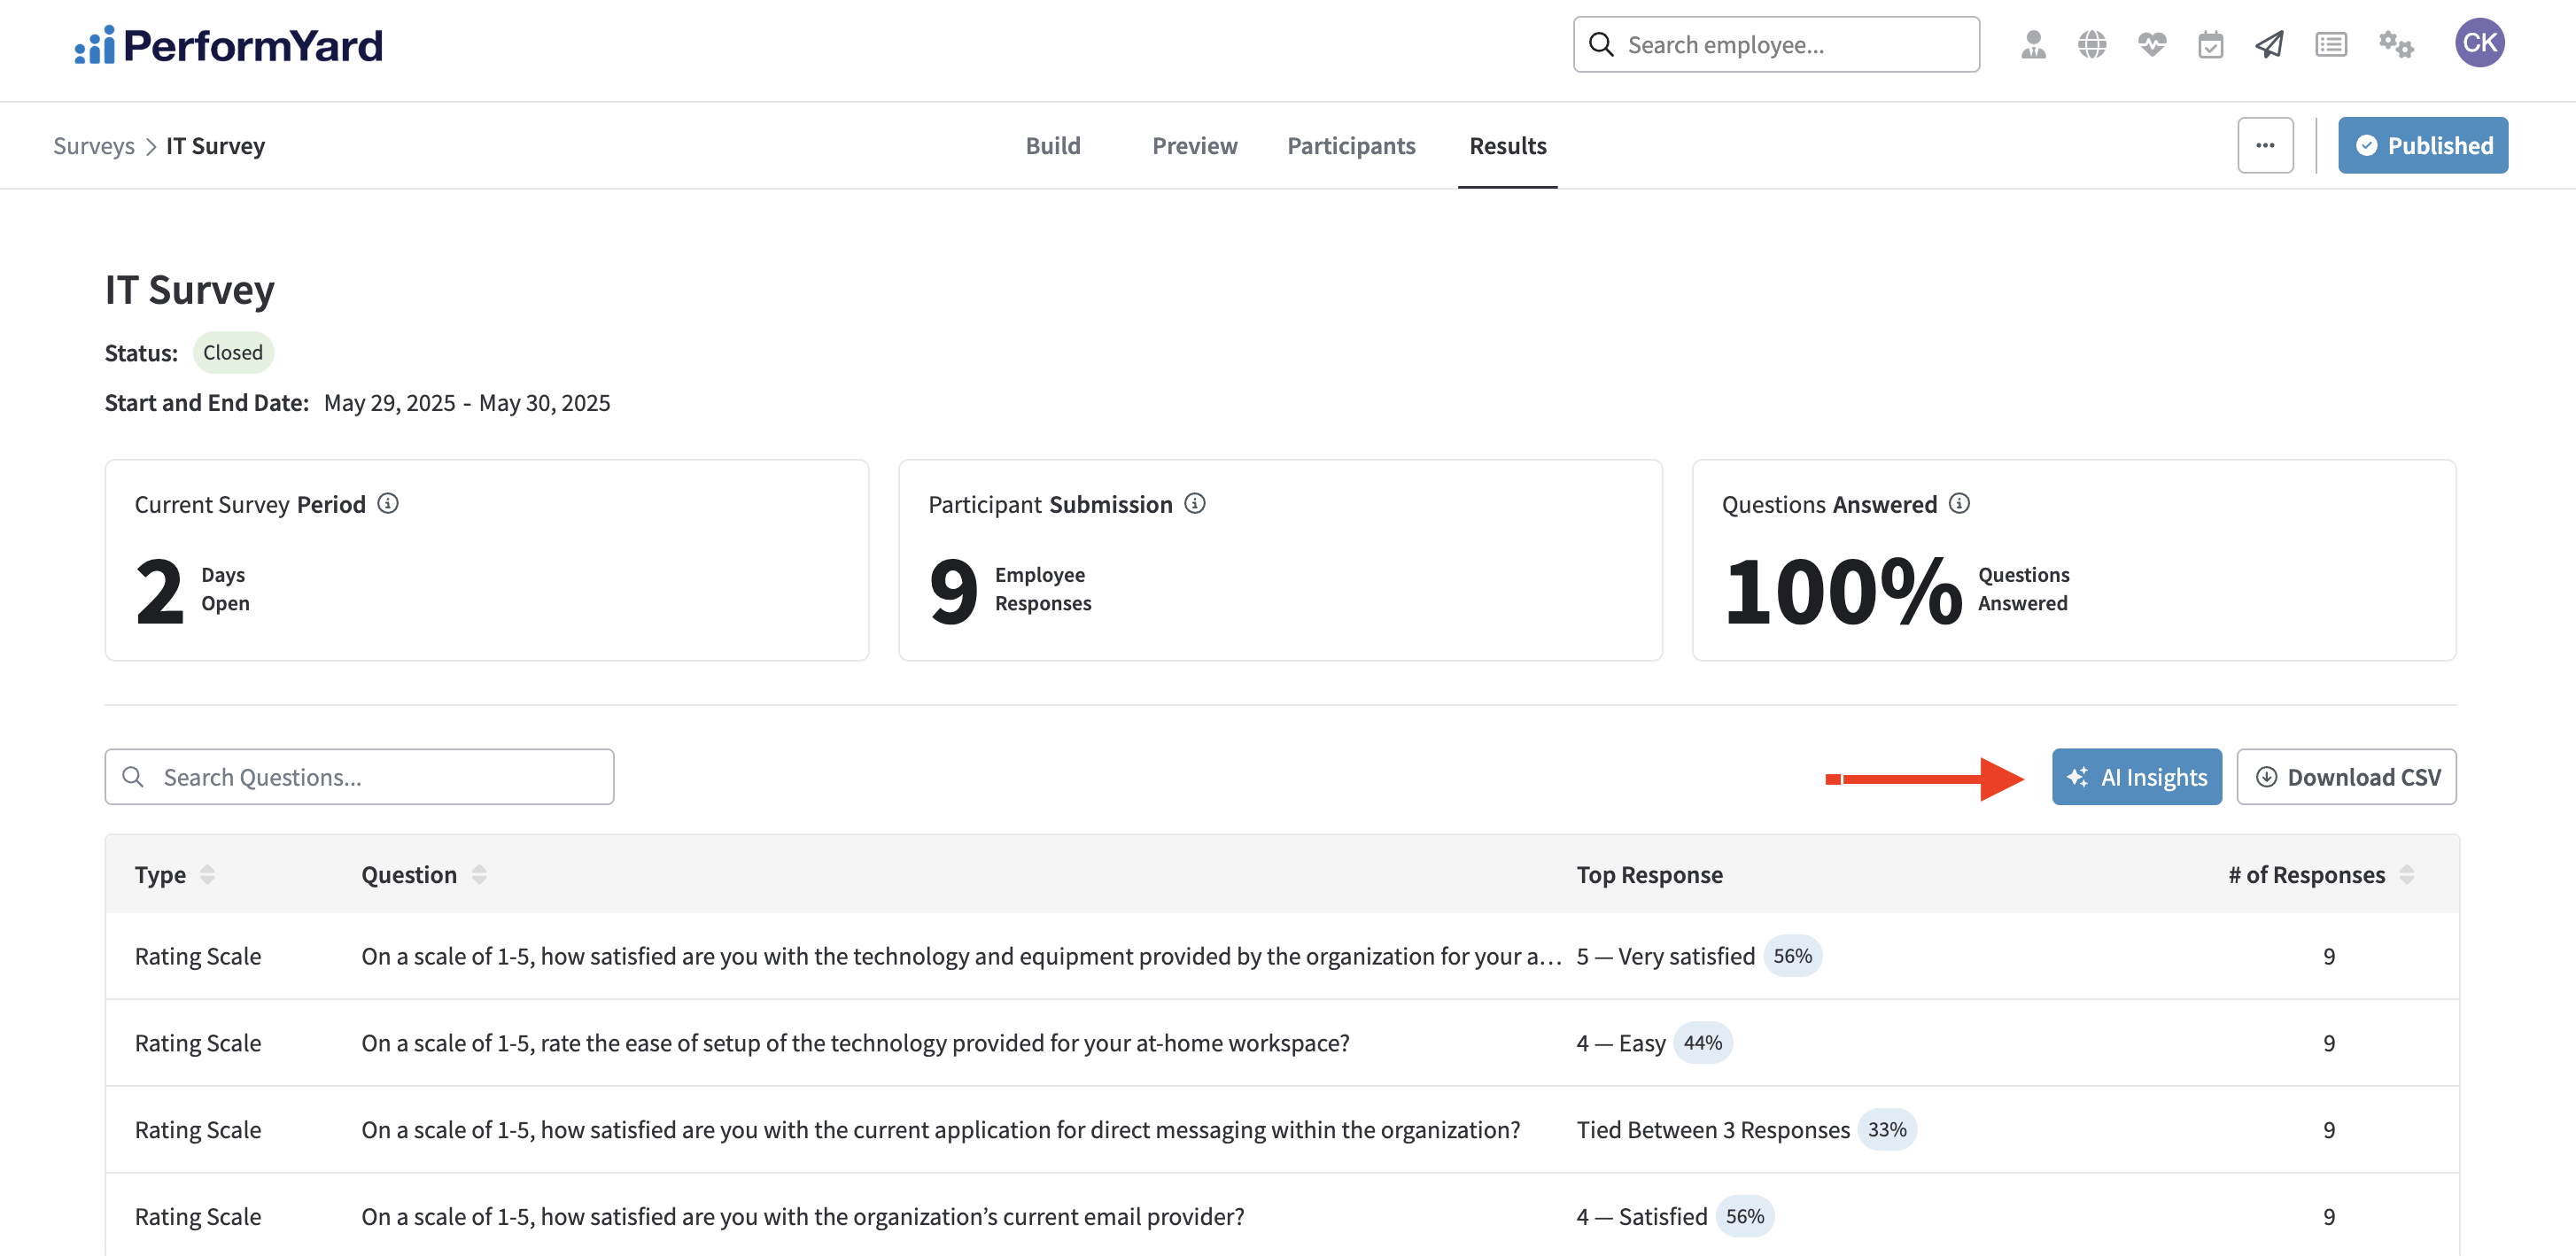Switch to the Build tab
2576x1256 pixels.
click(x=1053, y=146)
